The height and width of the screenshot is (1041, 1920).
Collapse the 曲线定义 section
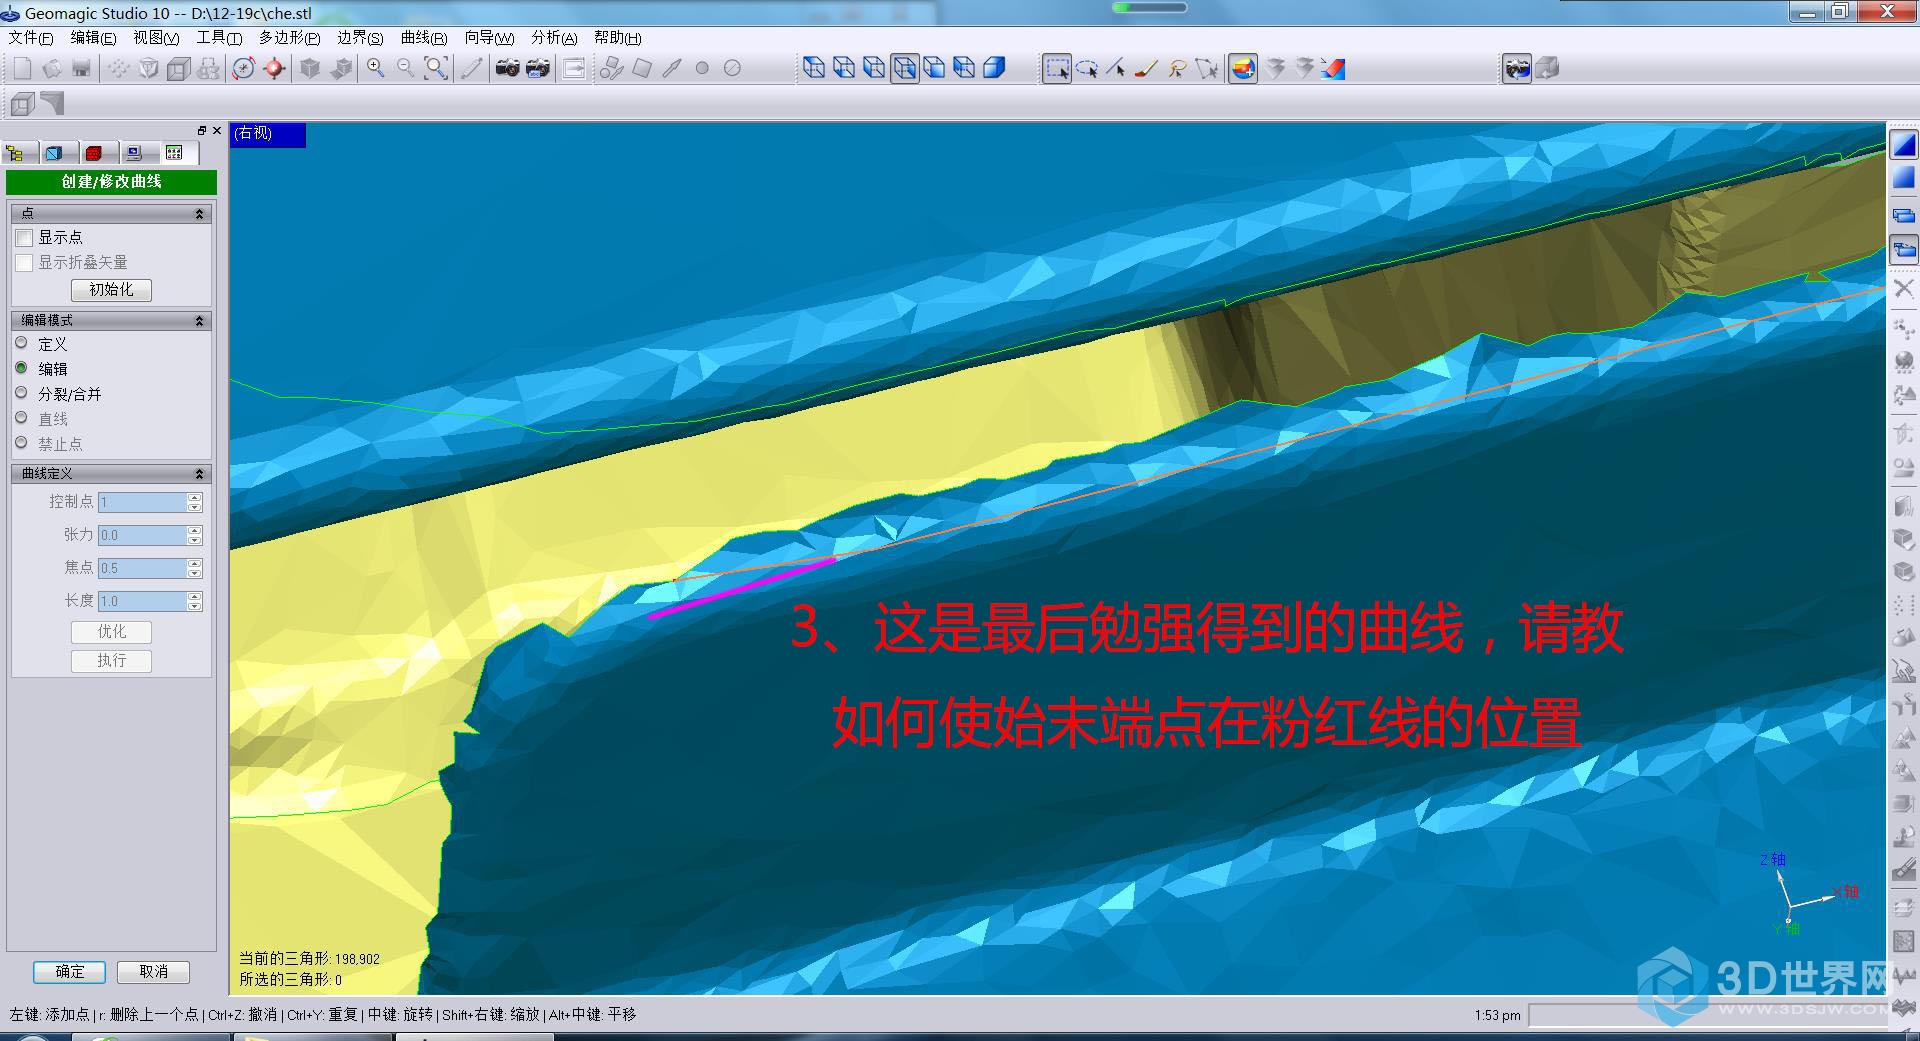pos(199,474)
